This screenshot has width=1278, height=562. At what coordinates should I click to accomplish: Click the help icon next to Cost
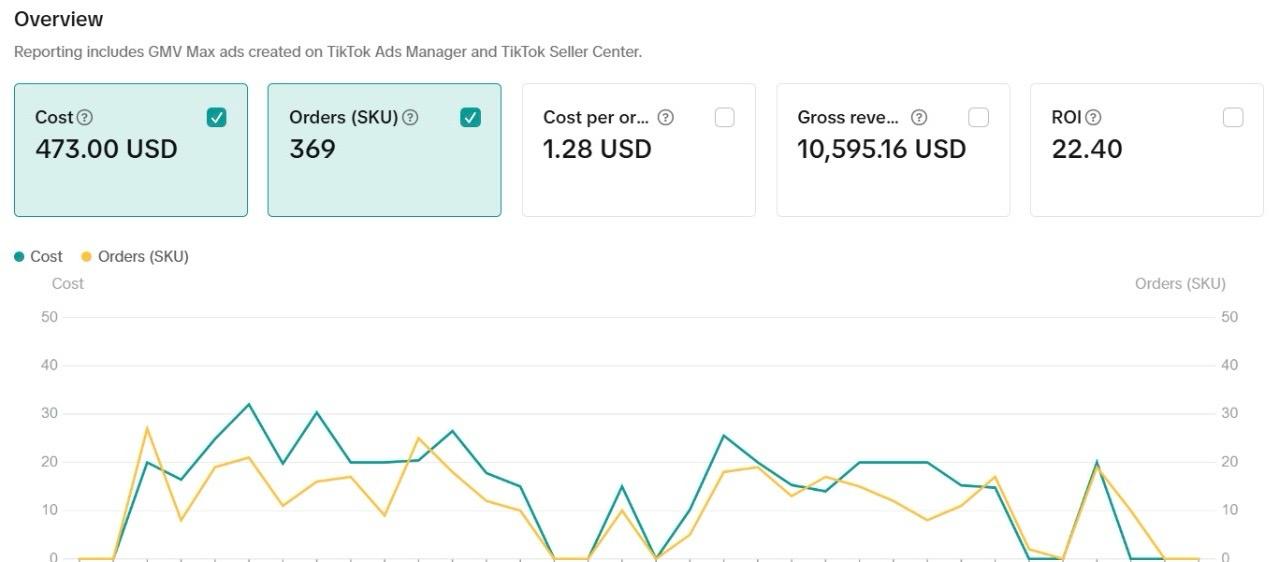[x=85, y=118]
